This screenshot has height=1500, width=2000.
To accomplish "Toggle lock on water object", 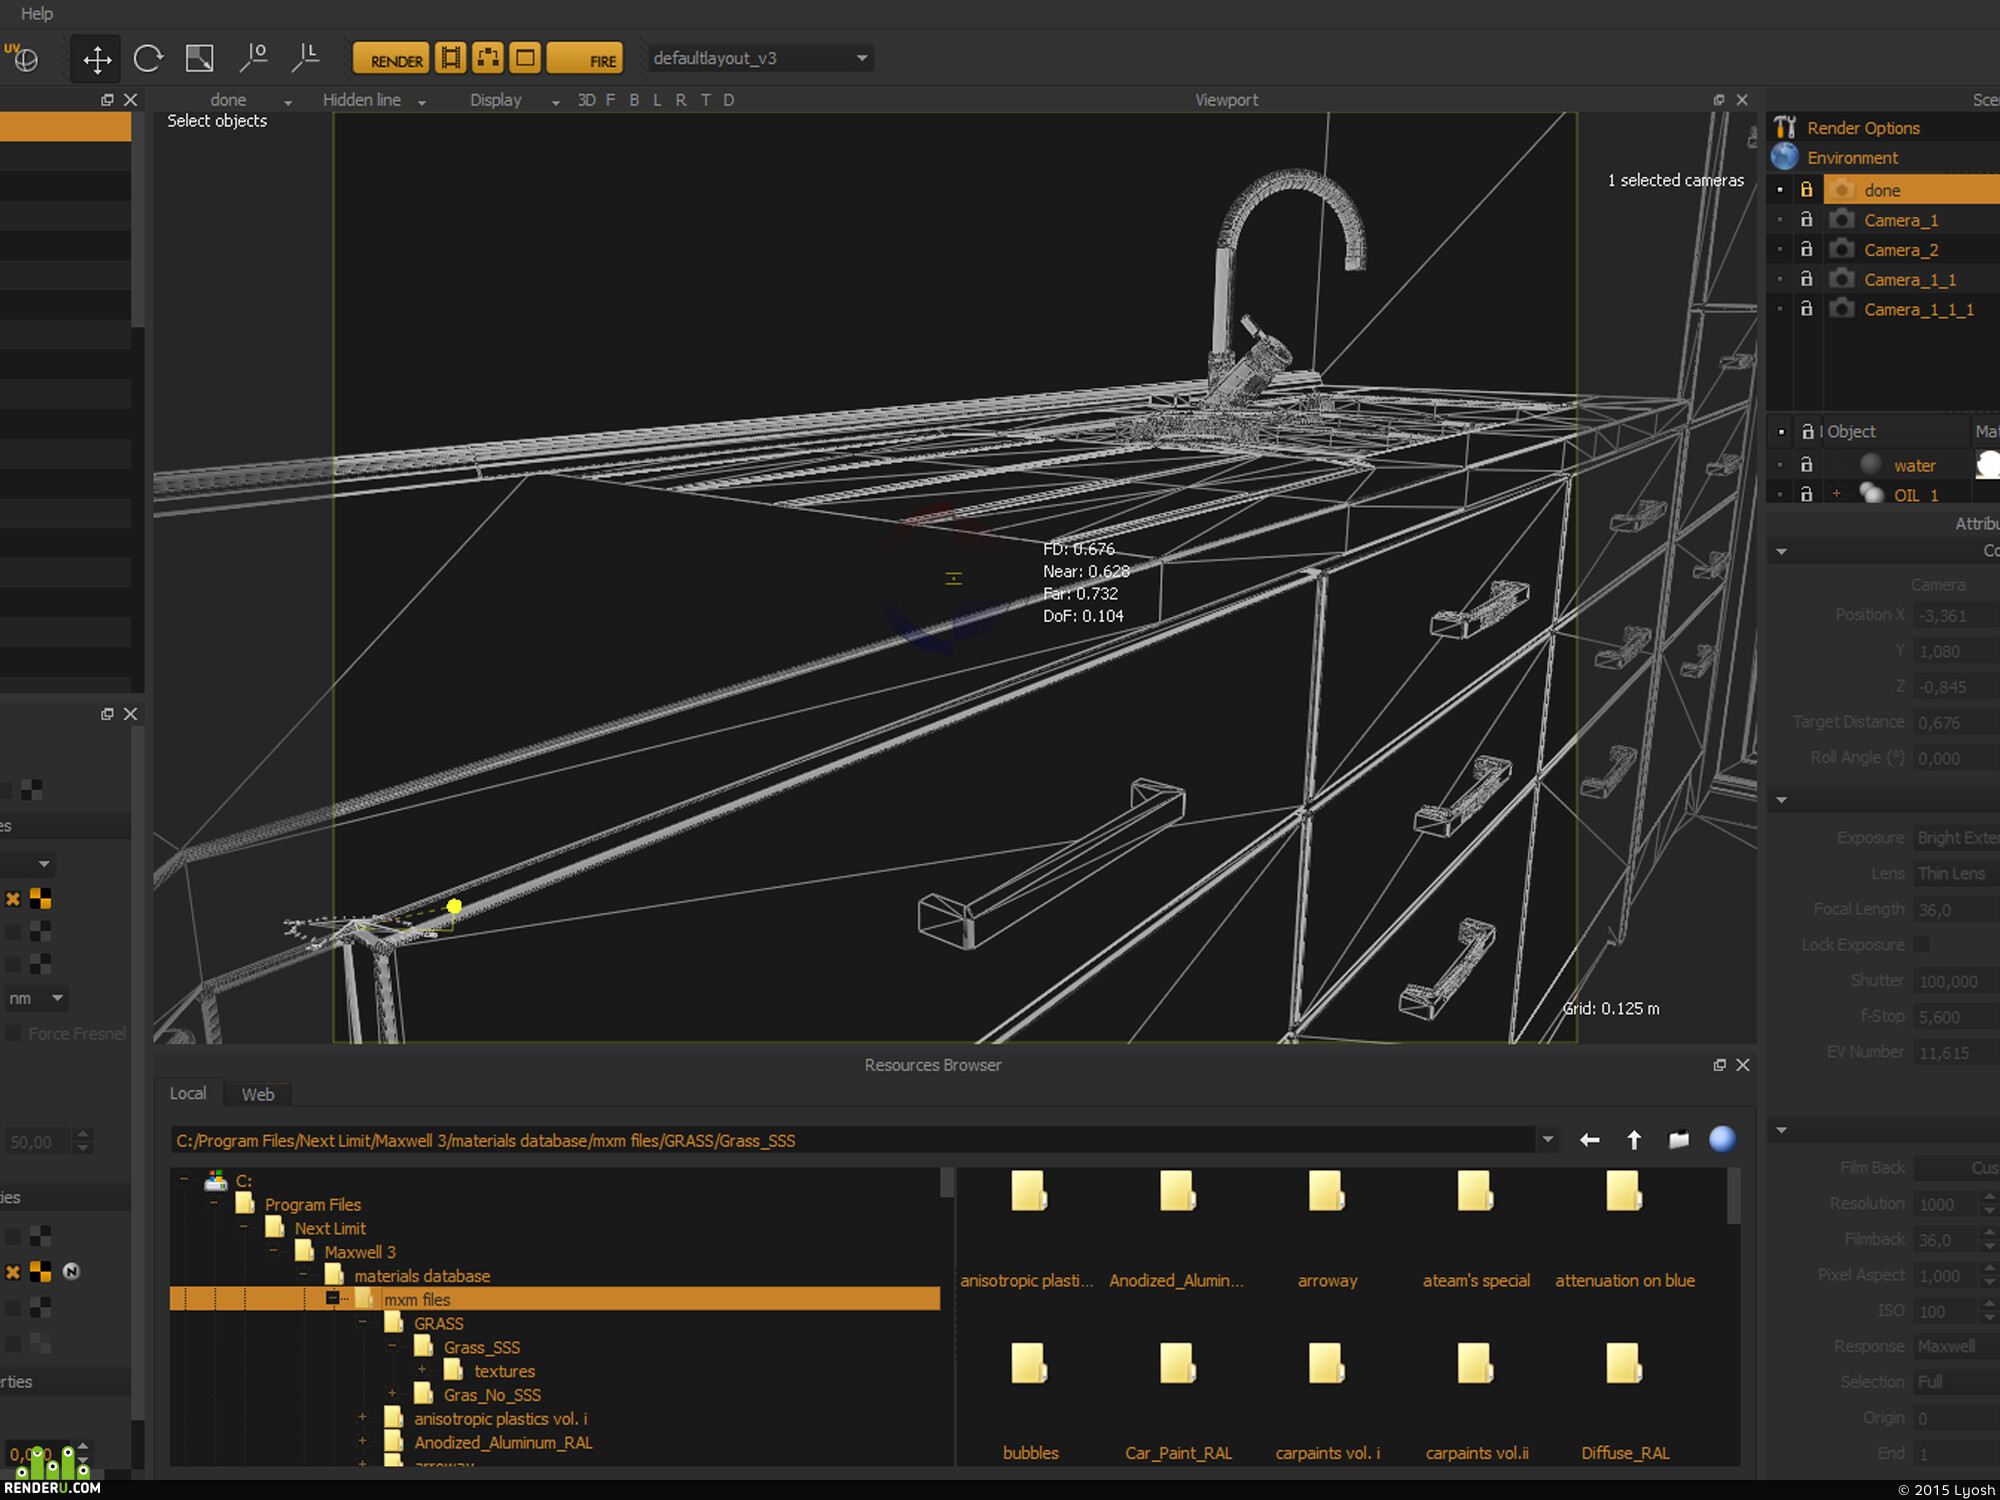I will 1806,465.
